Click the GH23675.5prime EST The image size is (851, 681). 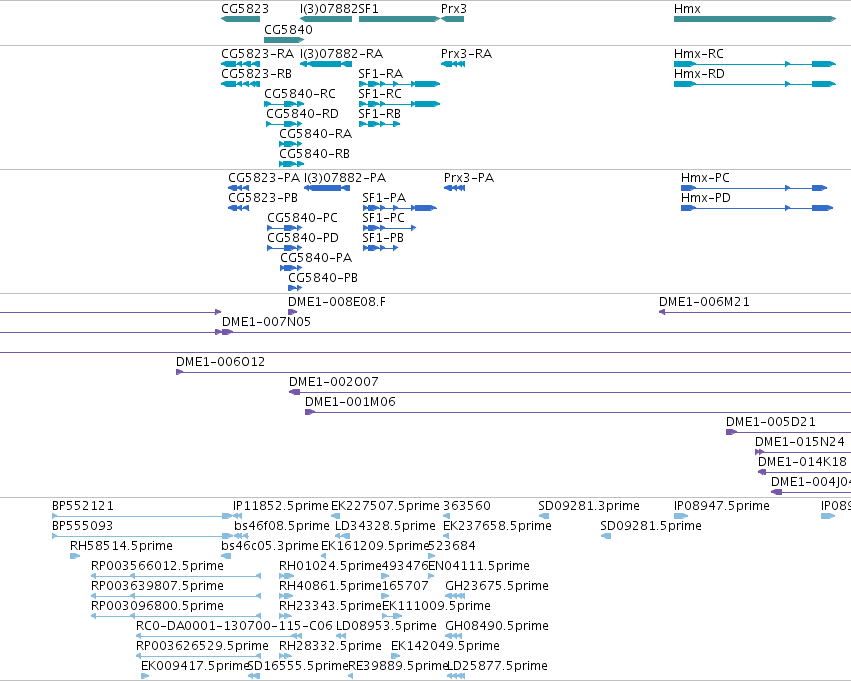[x=455, y=596]
